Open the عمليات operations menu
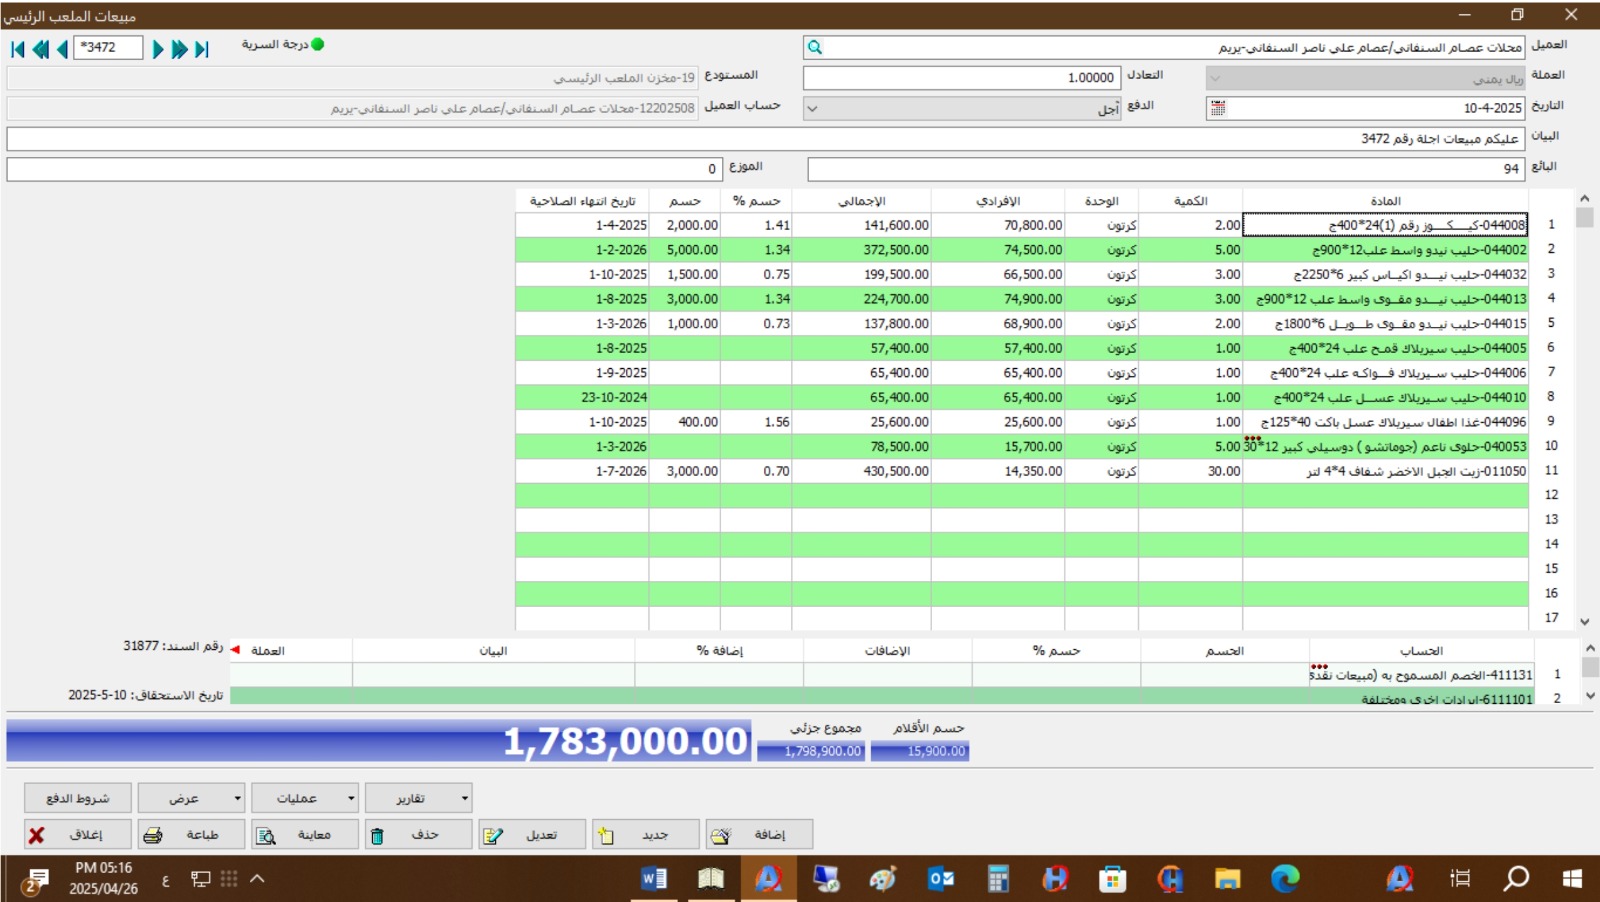 [304, 798]
